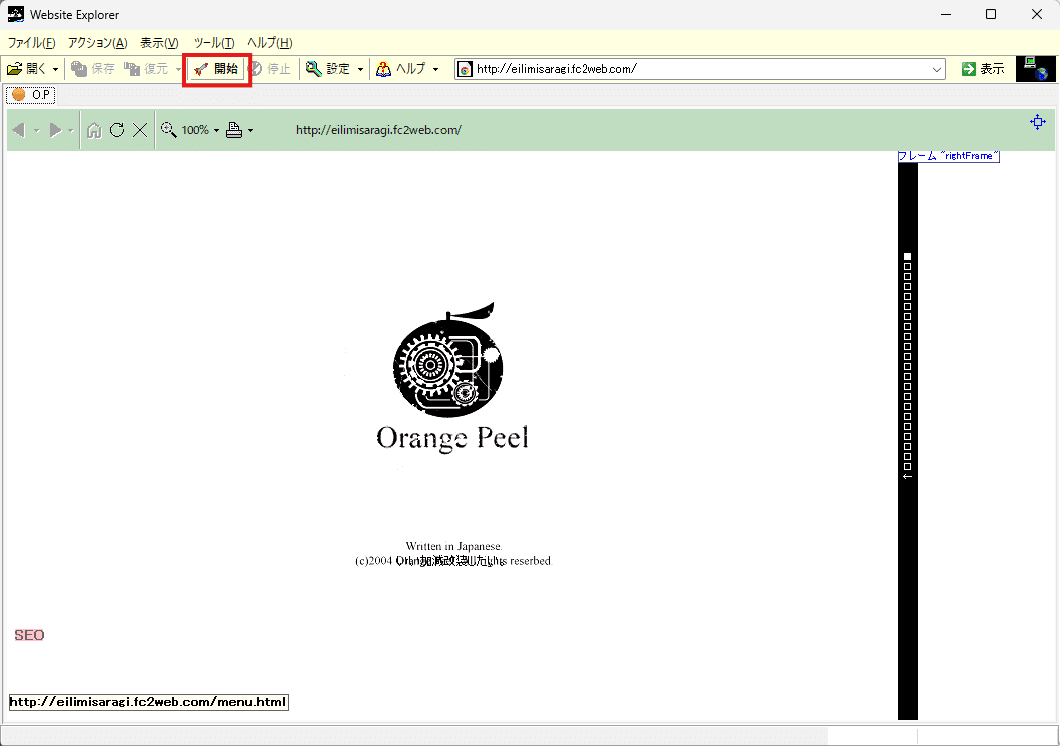The height and width of the screenshot is (746, 1060).
Task: Click the network computer globe icon
Action: tap(1036, 69)
